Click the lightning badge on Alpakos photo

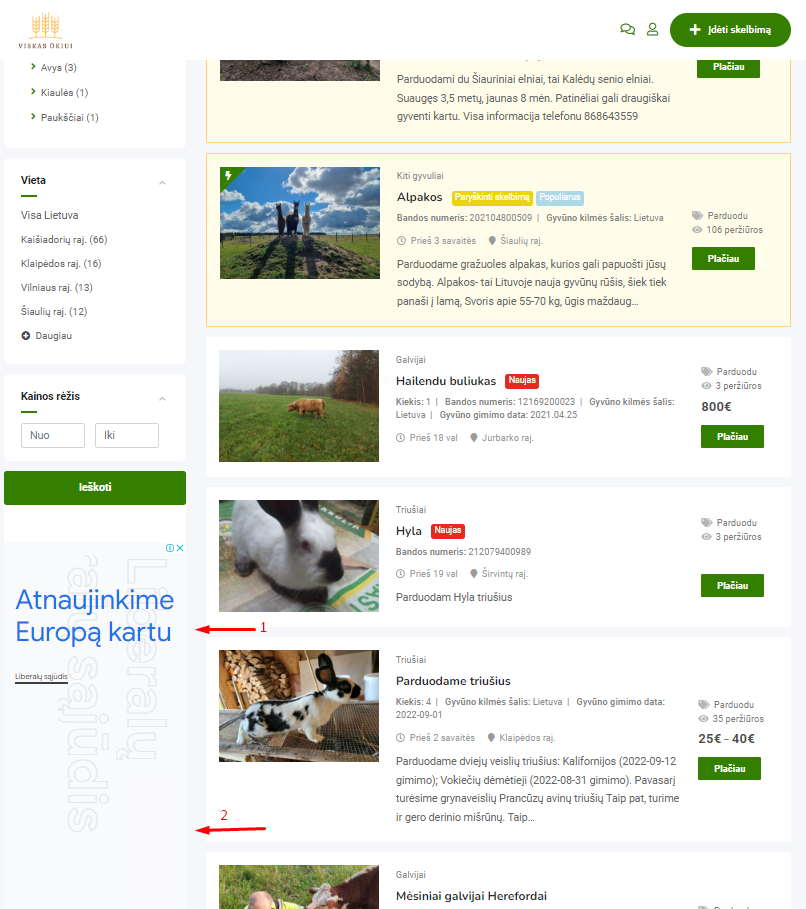coord(228,175)
